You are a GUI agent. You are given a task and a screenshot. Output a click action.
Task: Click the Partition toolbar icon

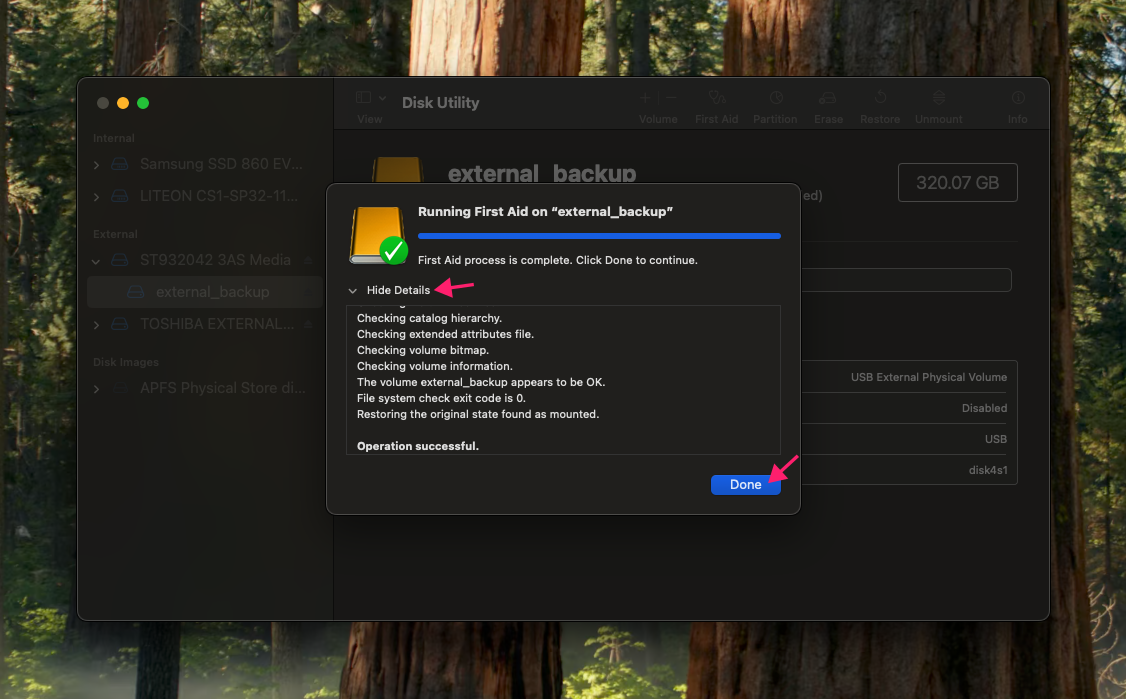(776, 98)
